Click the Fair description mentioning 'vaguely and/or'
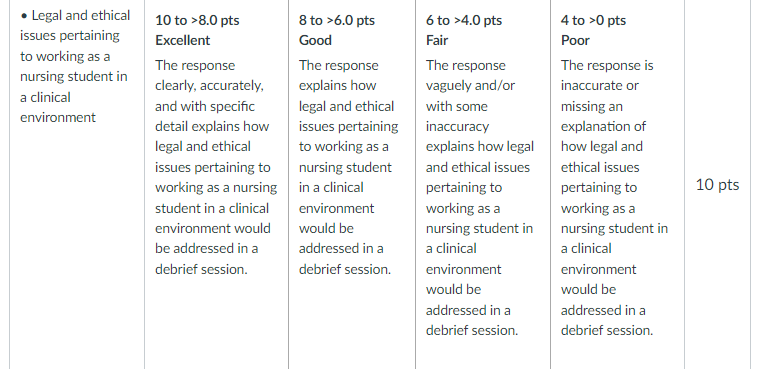Viewport: 759px width, 369px height. pos(480,198)
